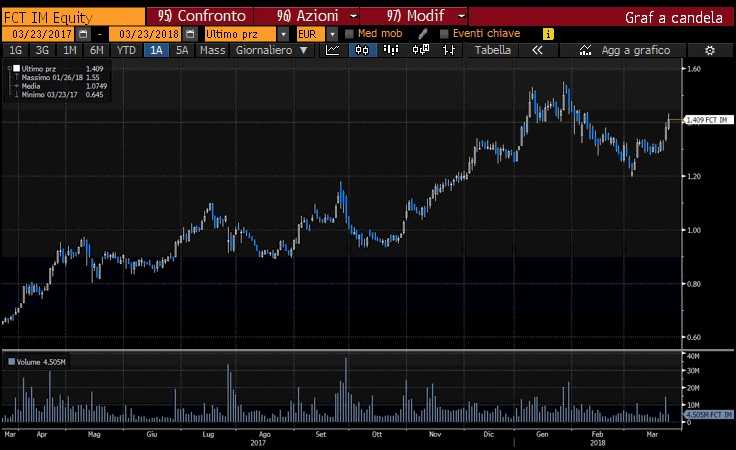Screen dimensions: 736x450
Task: Open calendar picker for start date 03/23/2017
Action: point(84,34)
